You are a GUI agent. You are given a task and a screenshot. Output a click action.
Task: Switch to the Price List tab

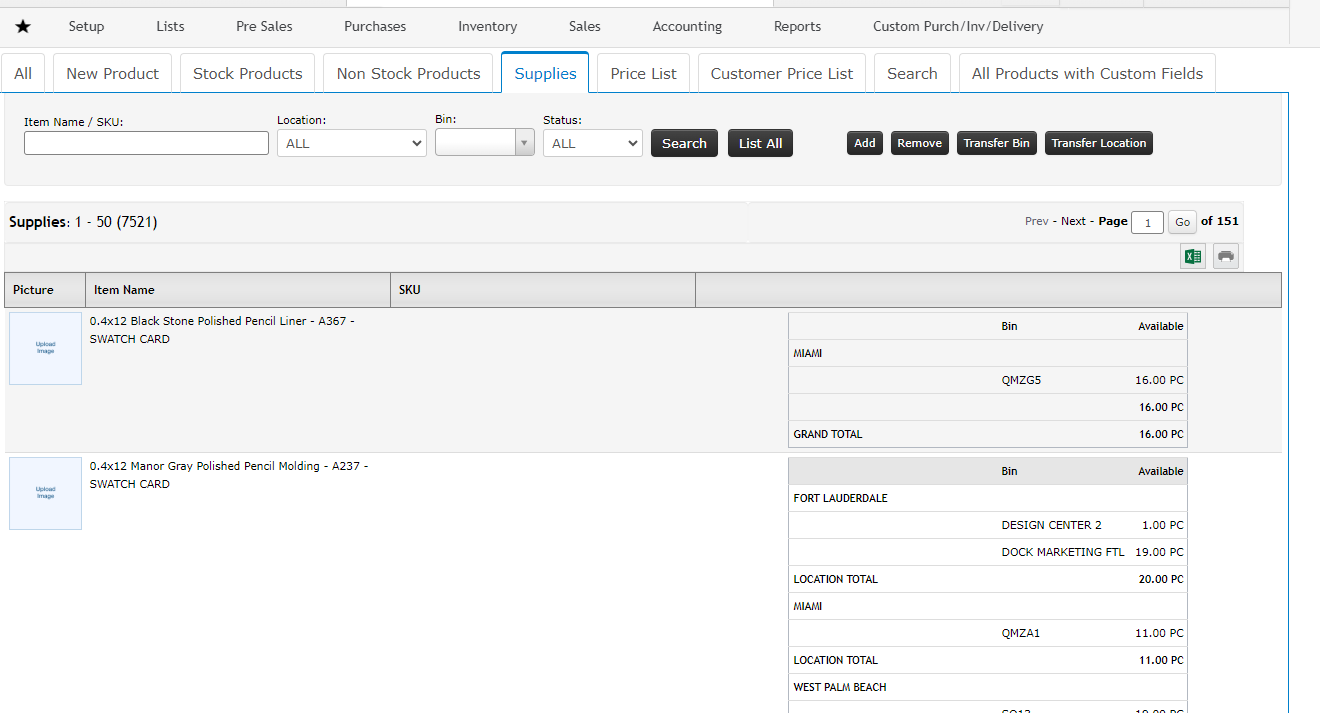(x=643, y=73)
